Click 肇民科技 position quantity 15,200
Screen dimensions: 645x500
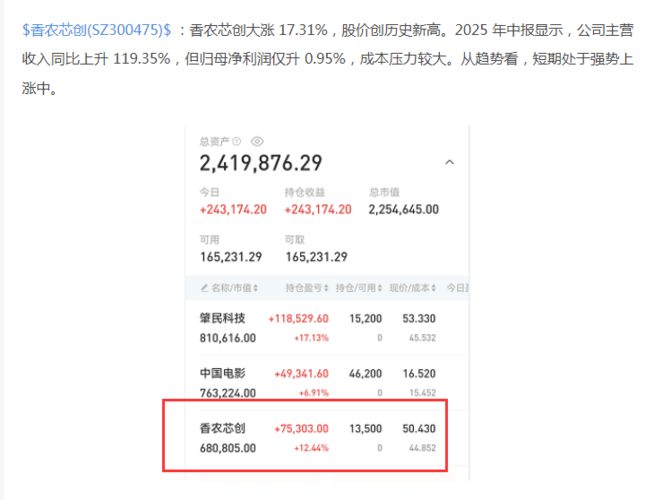pos(366,319)
